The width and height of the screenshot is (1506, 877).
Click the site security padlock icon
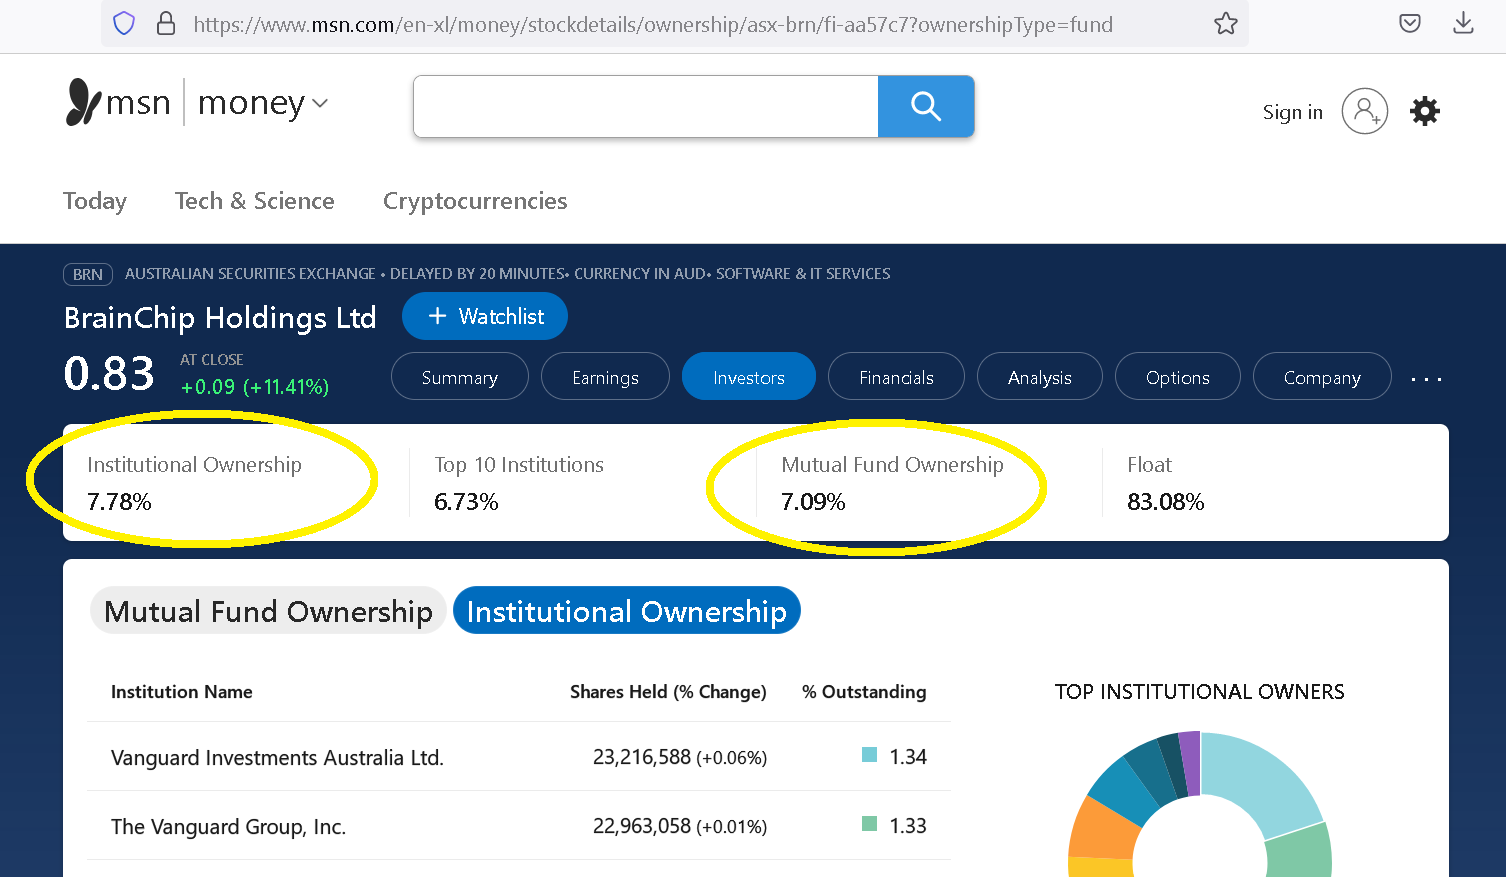(x=166, y=24)
